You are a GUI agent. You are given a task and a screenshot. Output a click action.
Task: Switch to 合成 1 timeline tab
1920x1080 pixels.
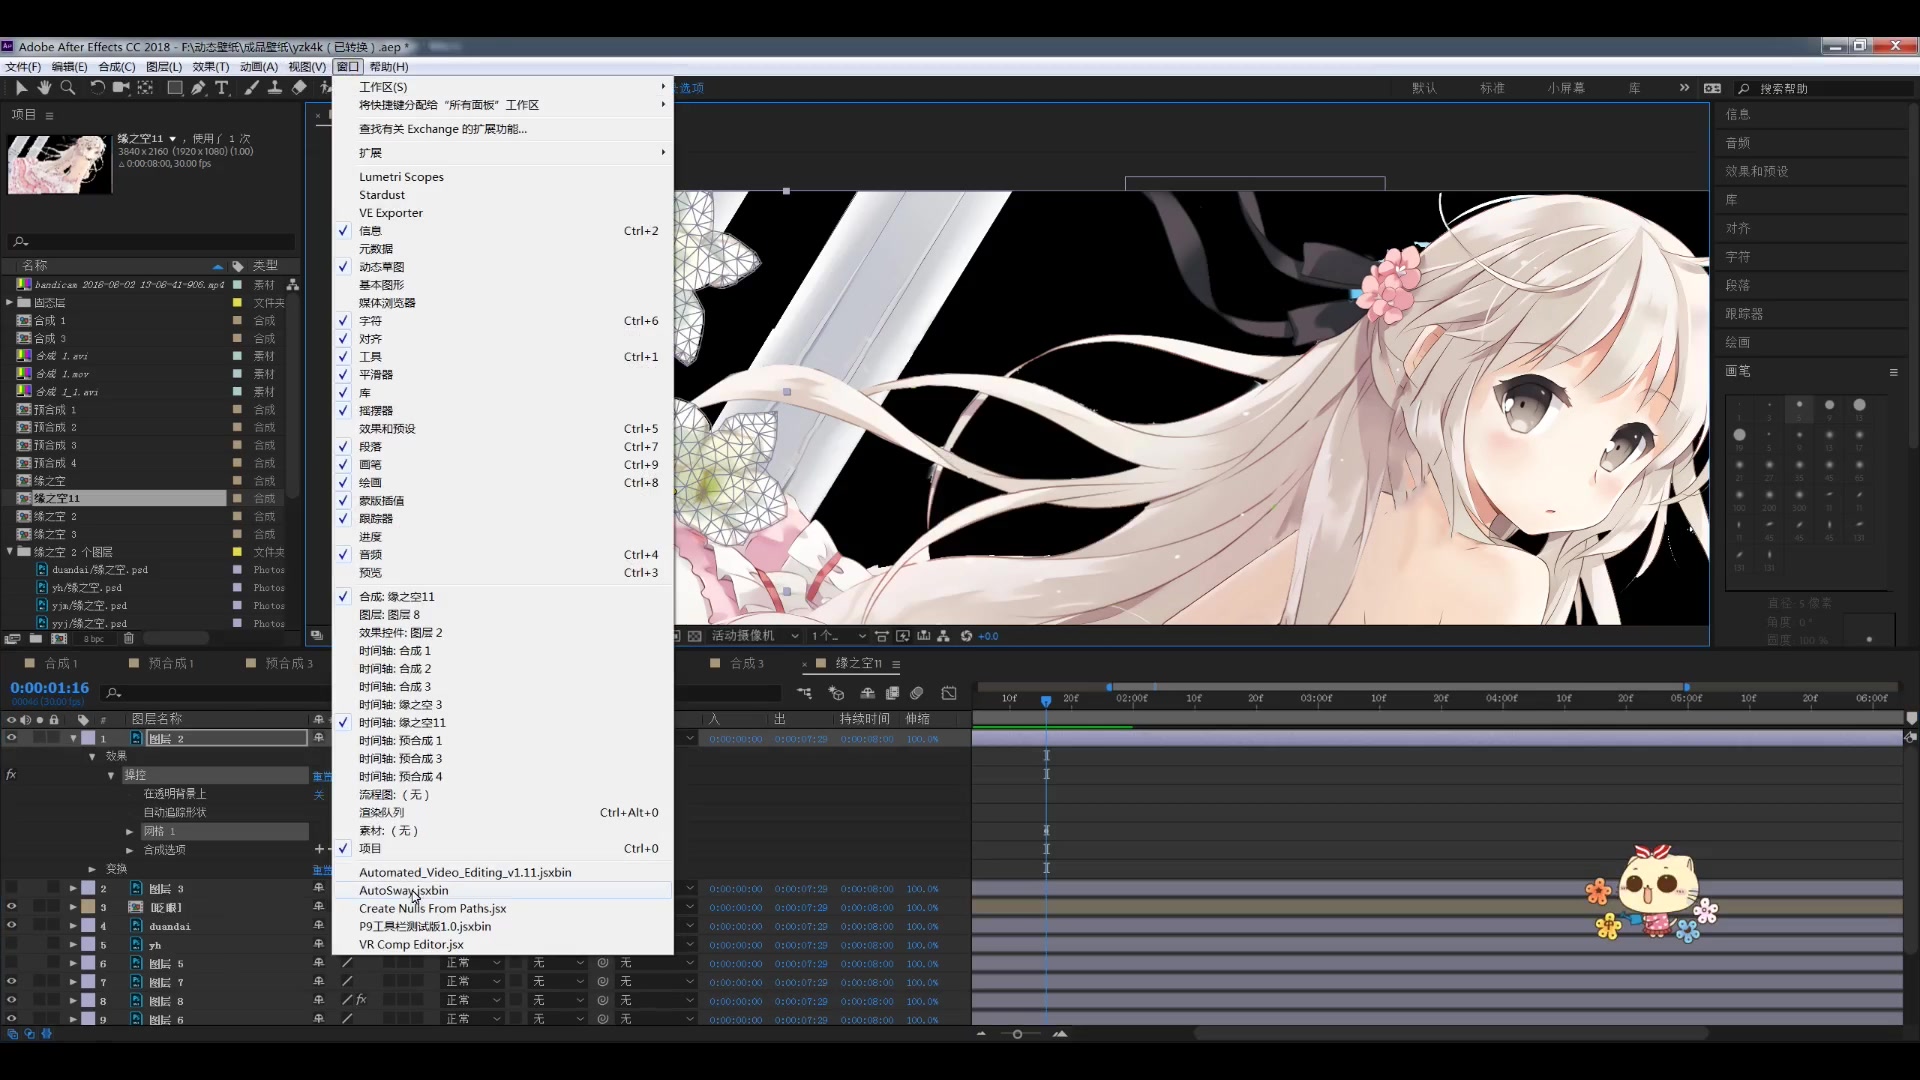click(60, 663)
